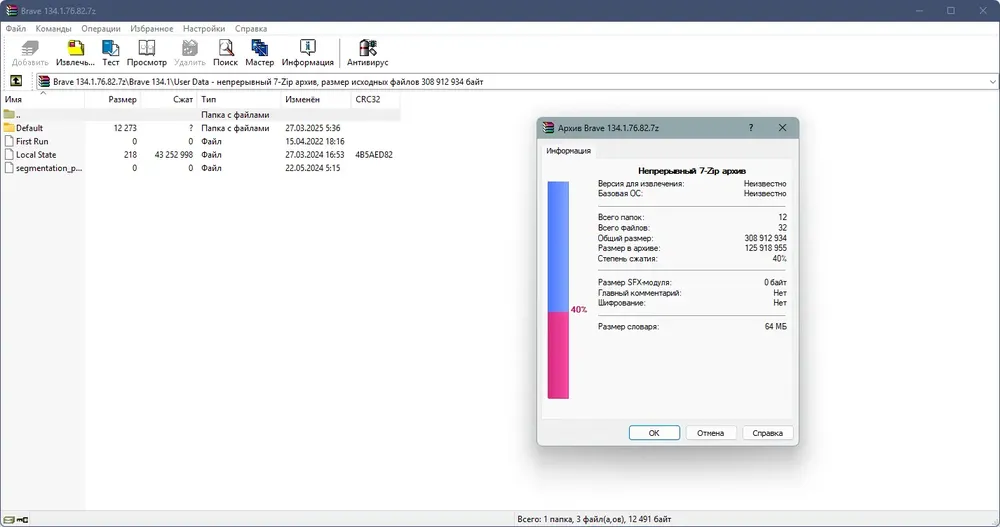Click the question mark help button in dialog title

(x=751, y=128)
